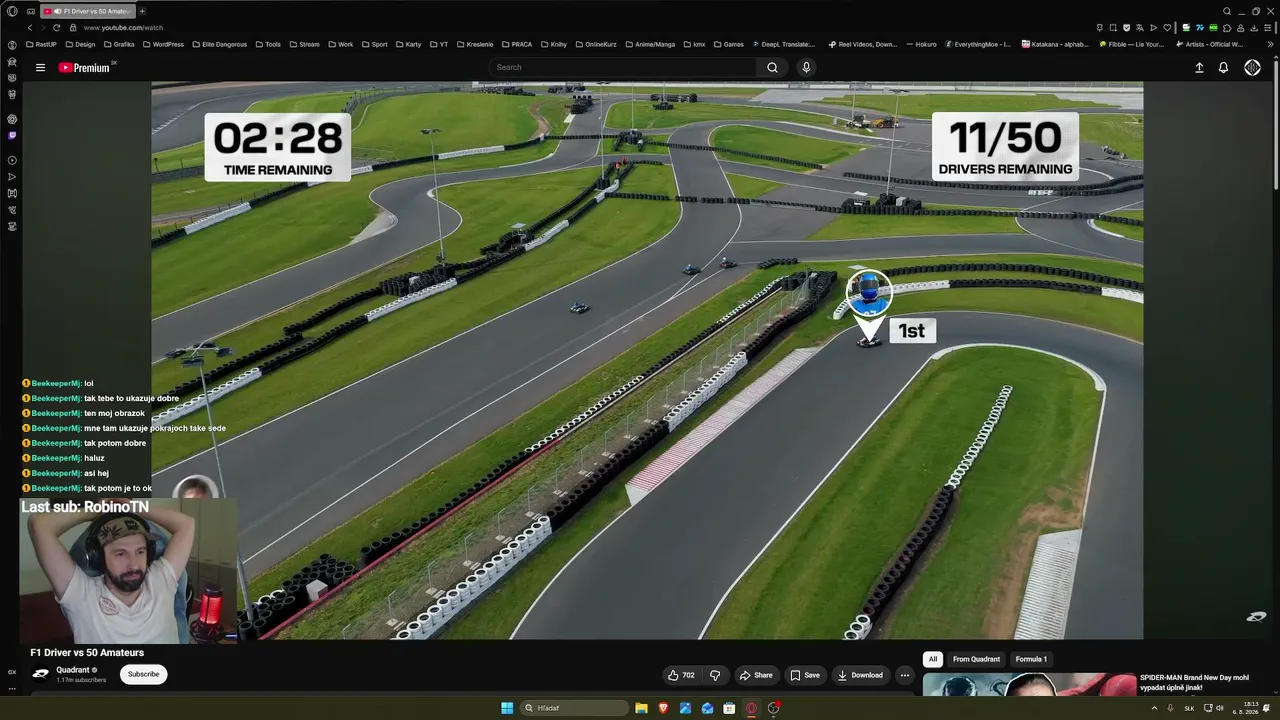1280x720 pixels.
Task: Open the Quadrant channel avatar
Action: (x=40, y=674)
